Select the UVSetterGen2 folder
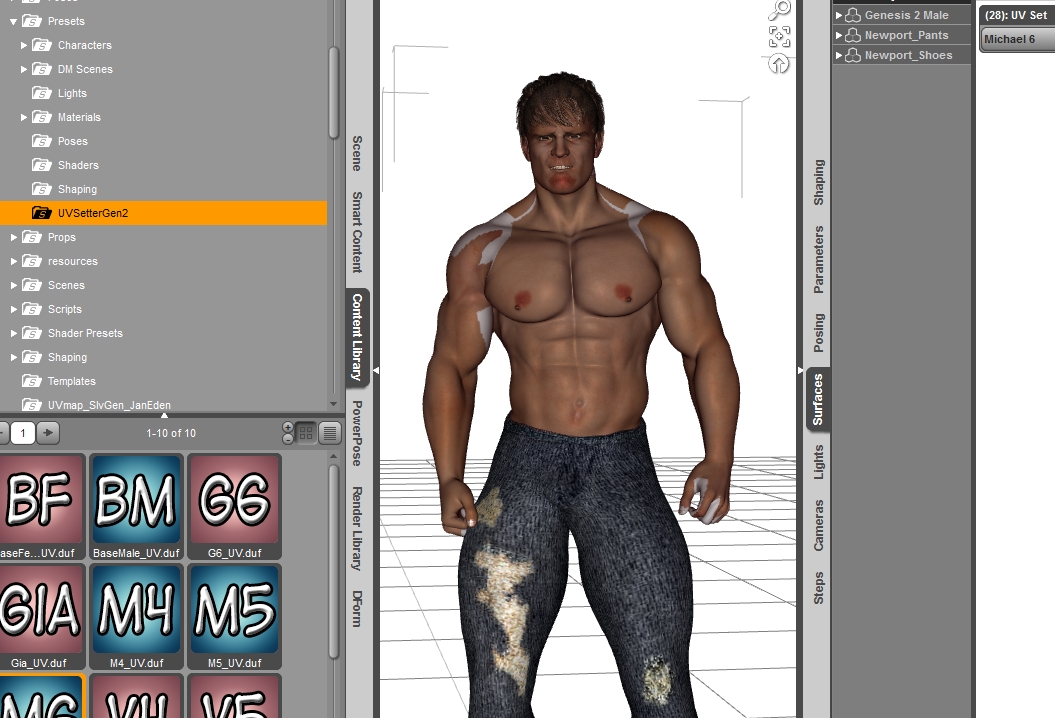Screen dimensions: 1055x718 tap(163, 213)
